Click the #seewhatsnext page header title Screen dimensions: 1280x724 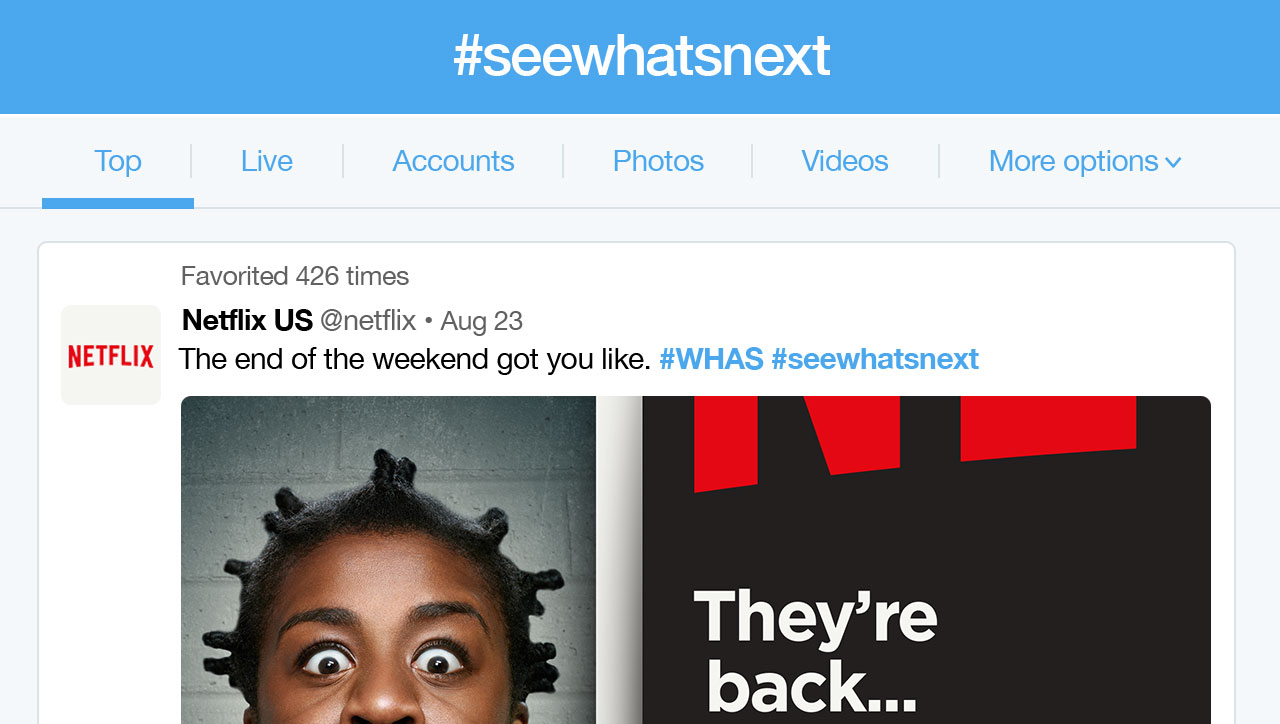click(641, 56)
